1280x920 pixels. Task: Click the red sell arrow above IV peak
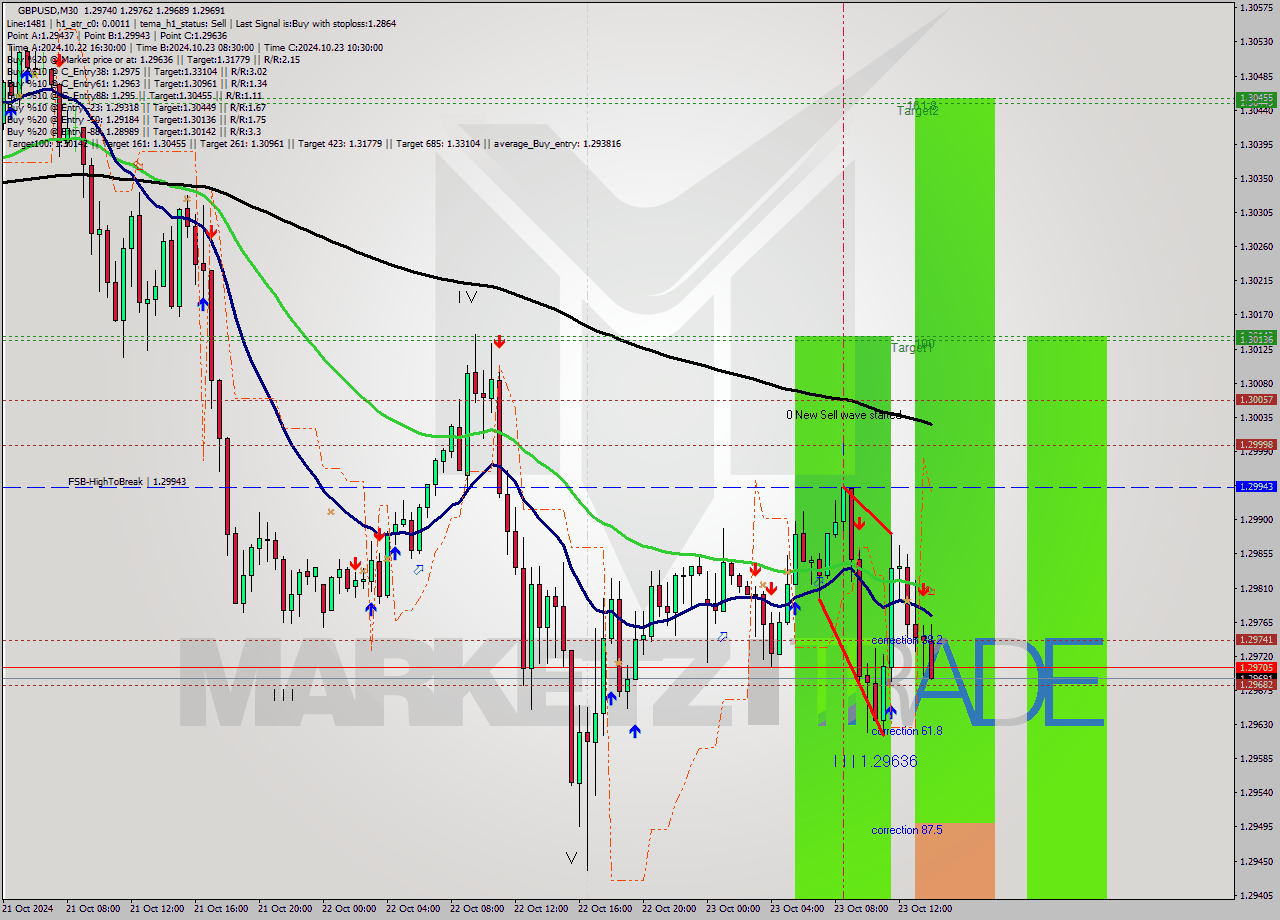point(498,342)
